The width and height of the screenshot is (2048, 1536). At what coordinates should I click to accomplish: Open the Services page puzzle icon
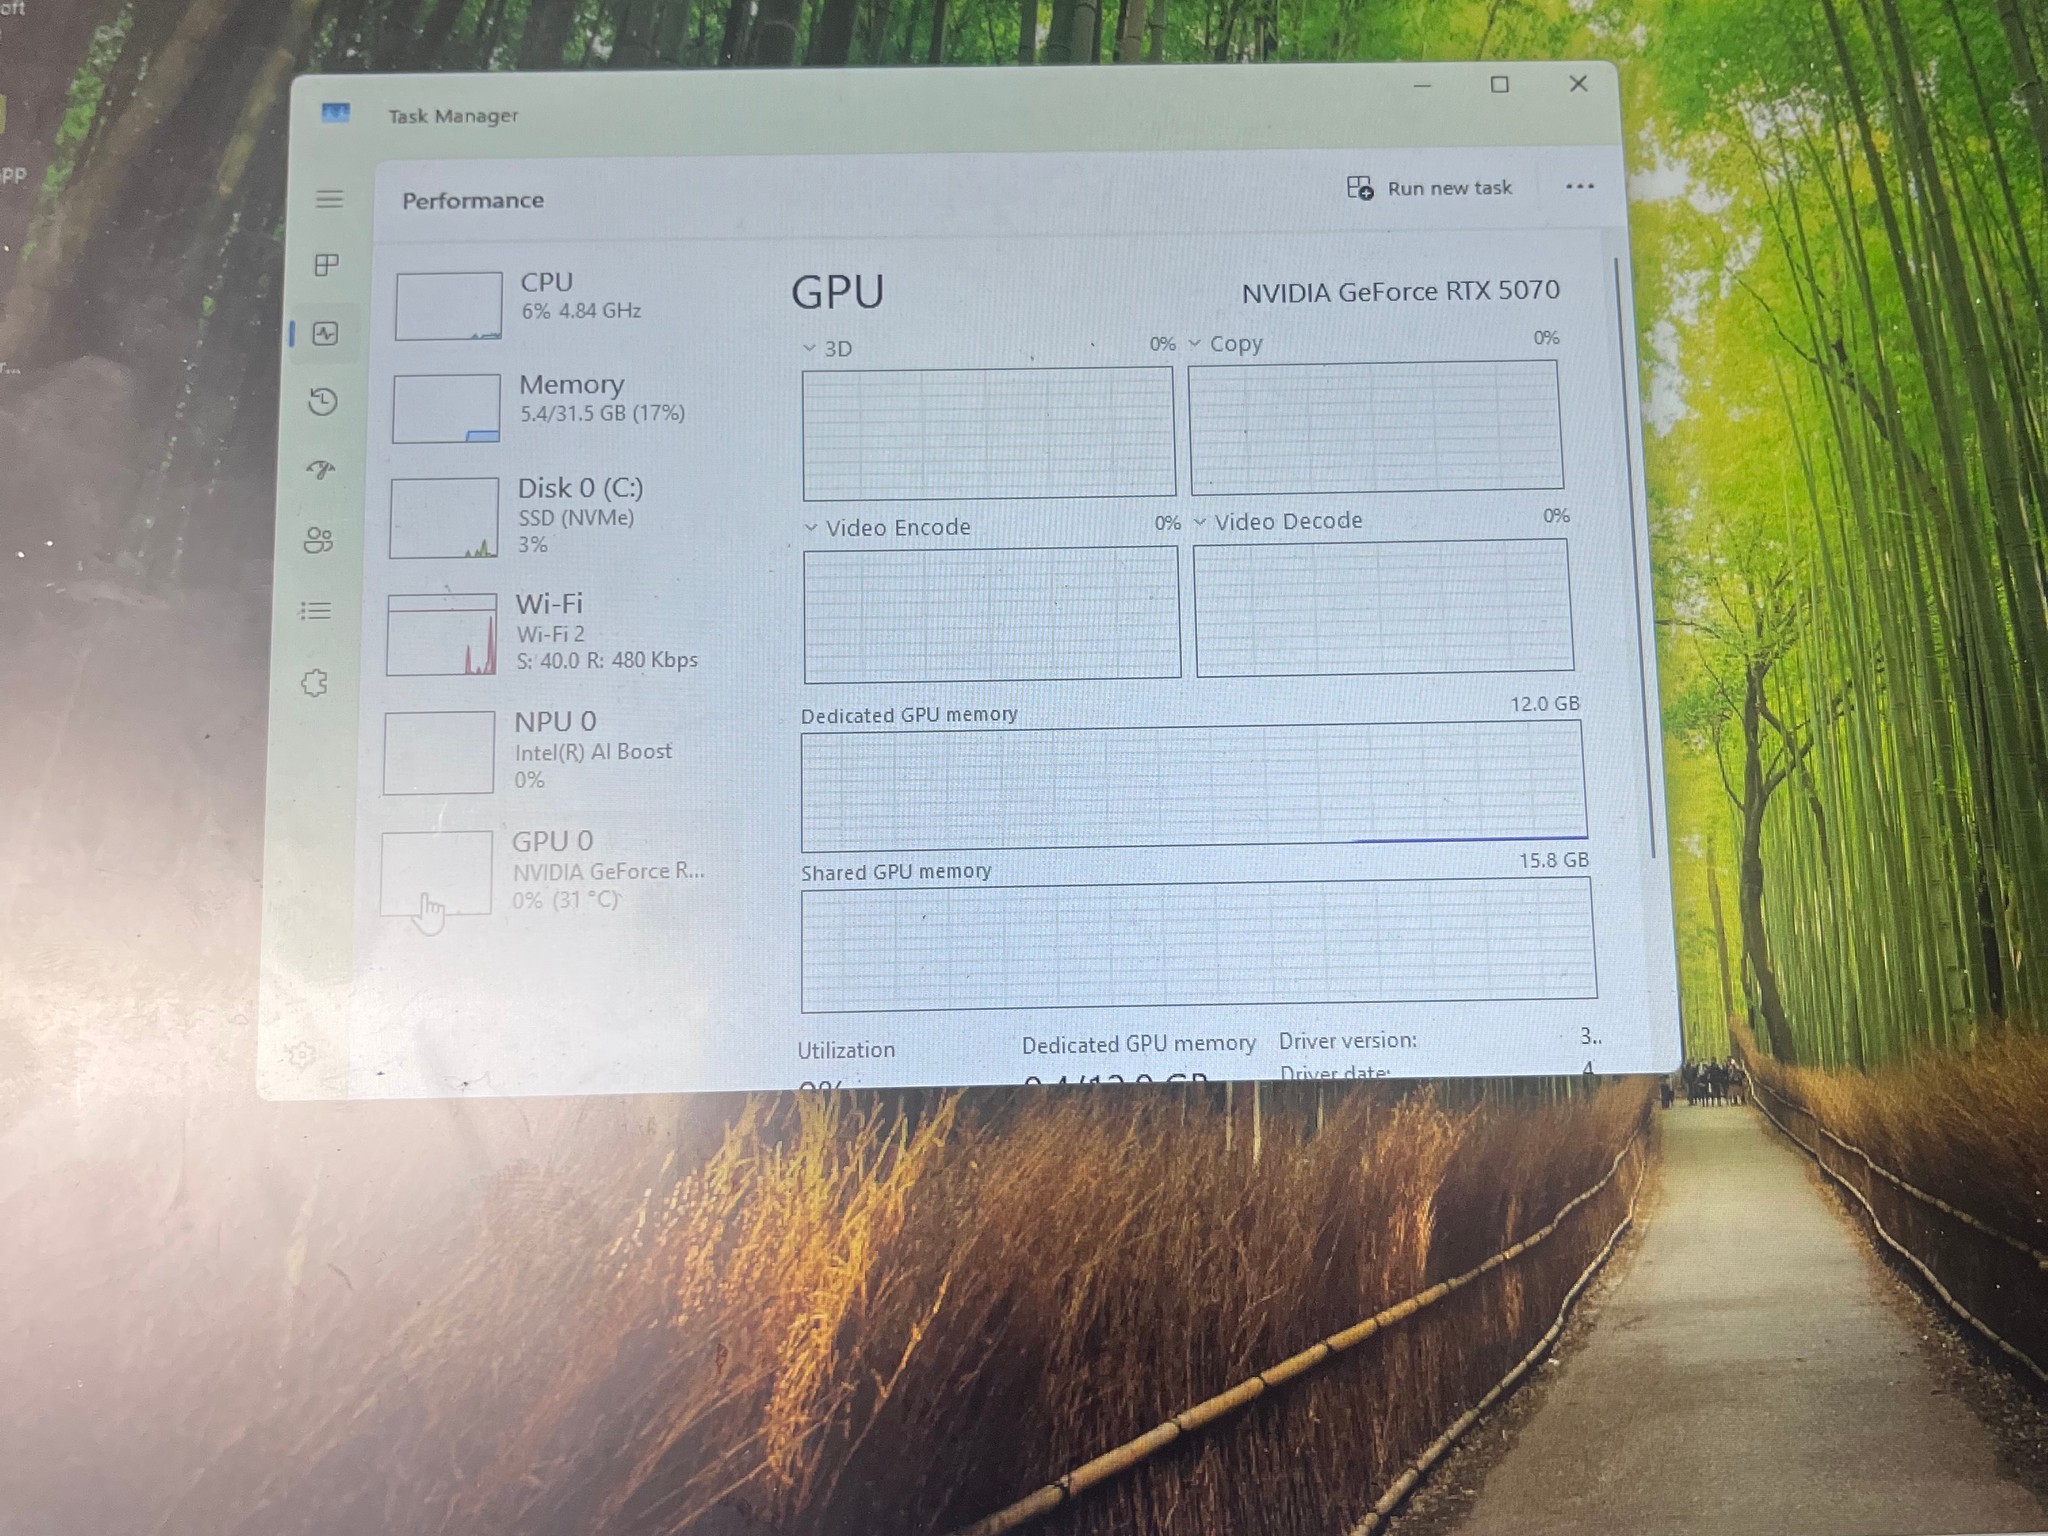point(314,683)
